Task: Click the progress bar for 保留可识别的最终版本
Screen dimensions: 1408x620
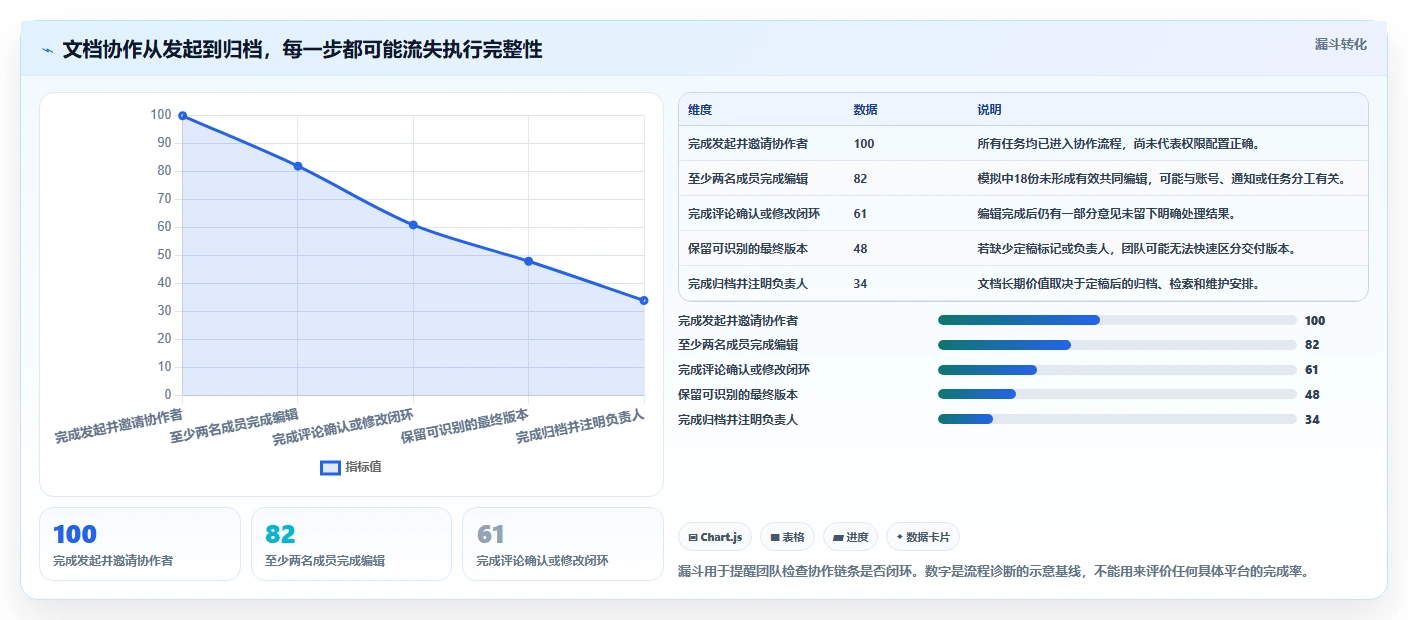Action: click(x=1117, y=395)
